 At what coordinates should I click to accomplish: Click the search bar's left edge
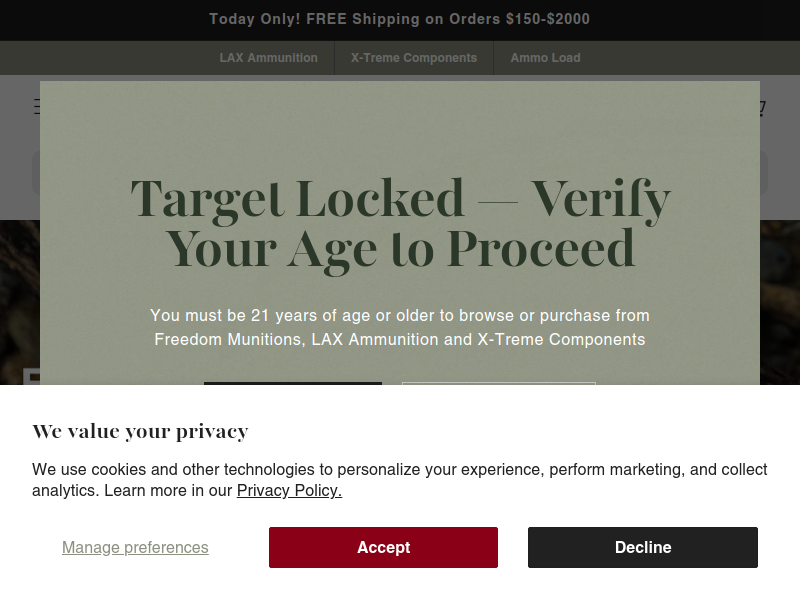[36, 173]
